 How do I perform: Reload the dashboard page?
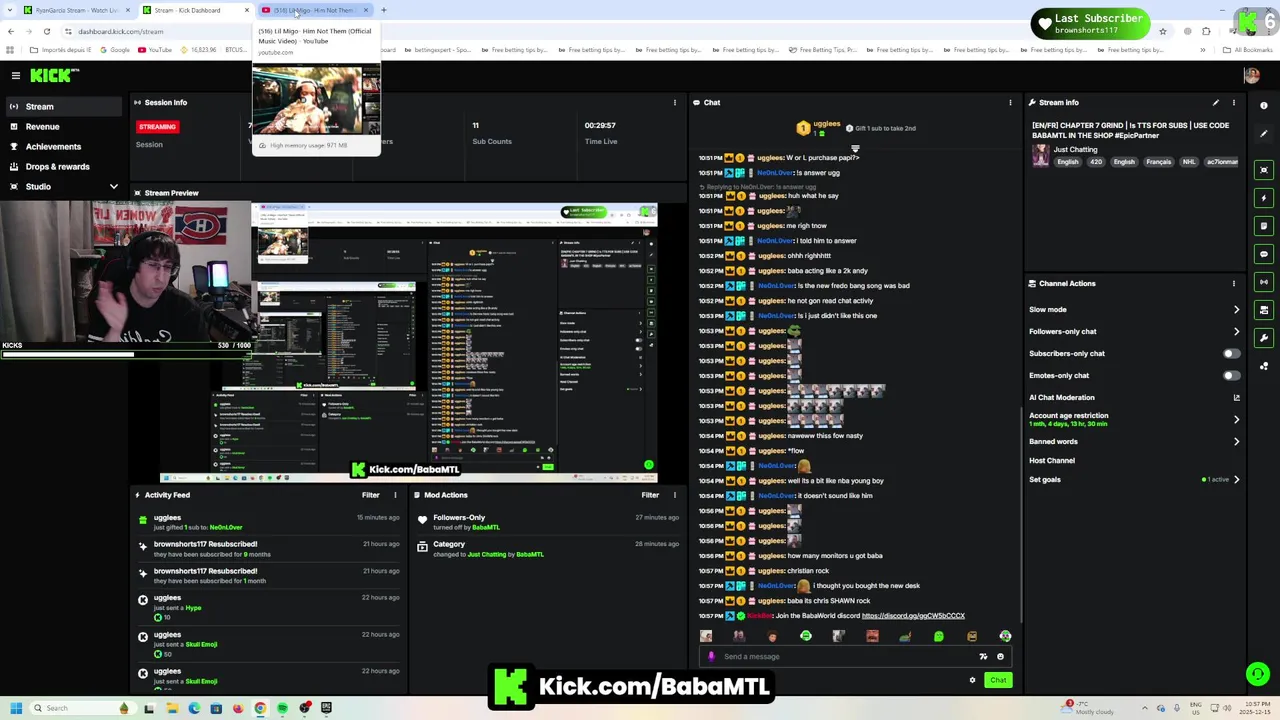tap(46, 31)
